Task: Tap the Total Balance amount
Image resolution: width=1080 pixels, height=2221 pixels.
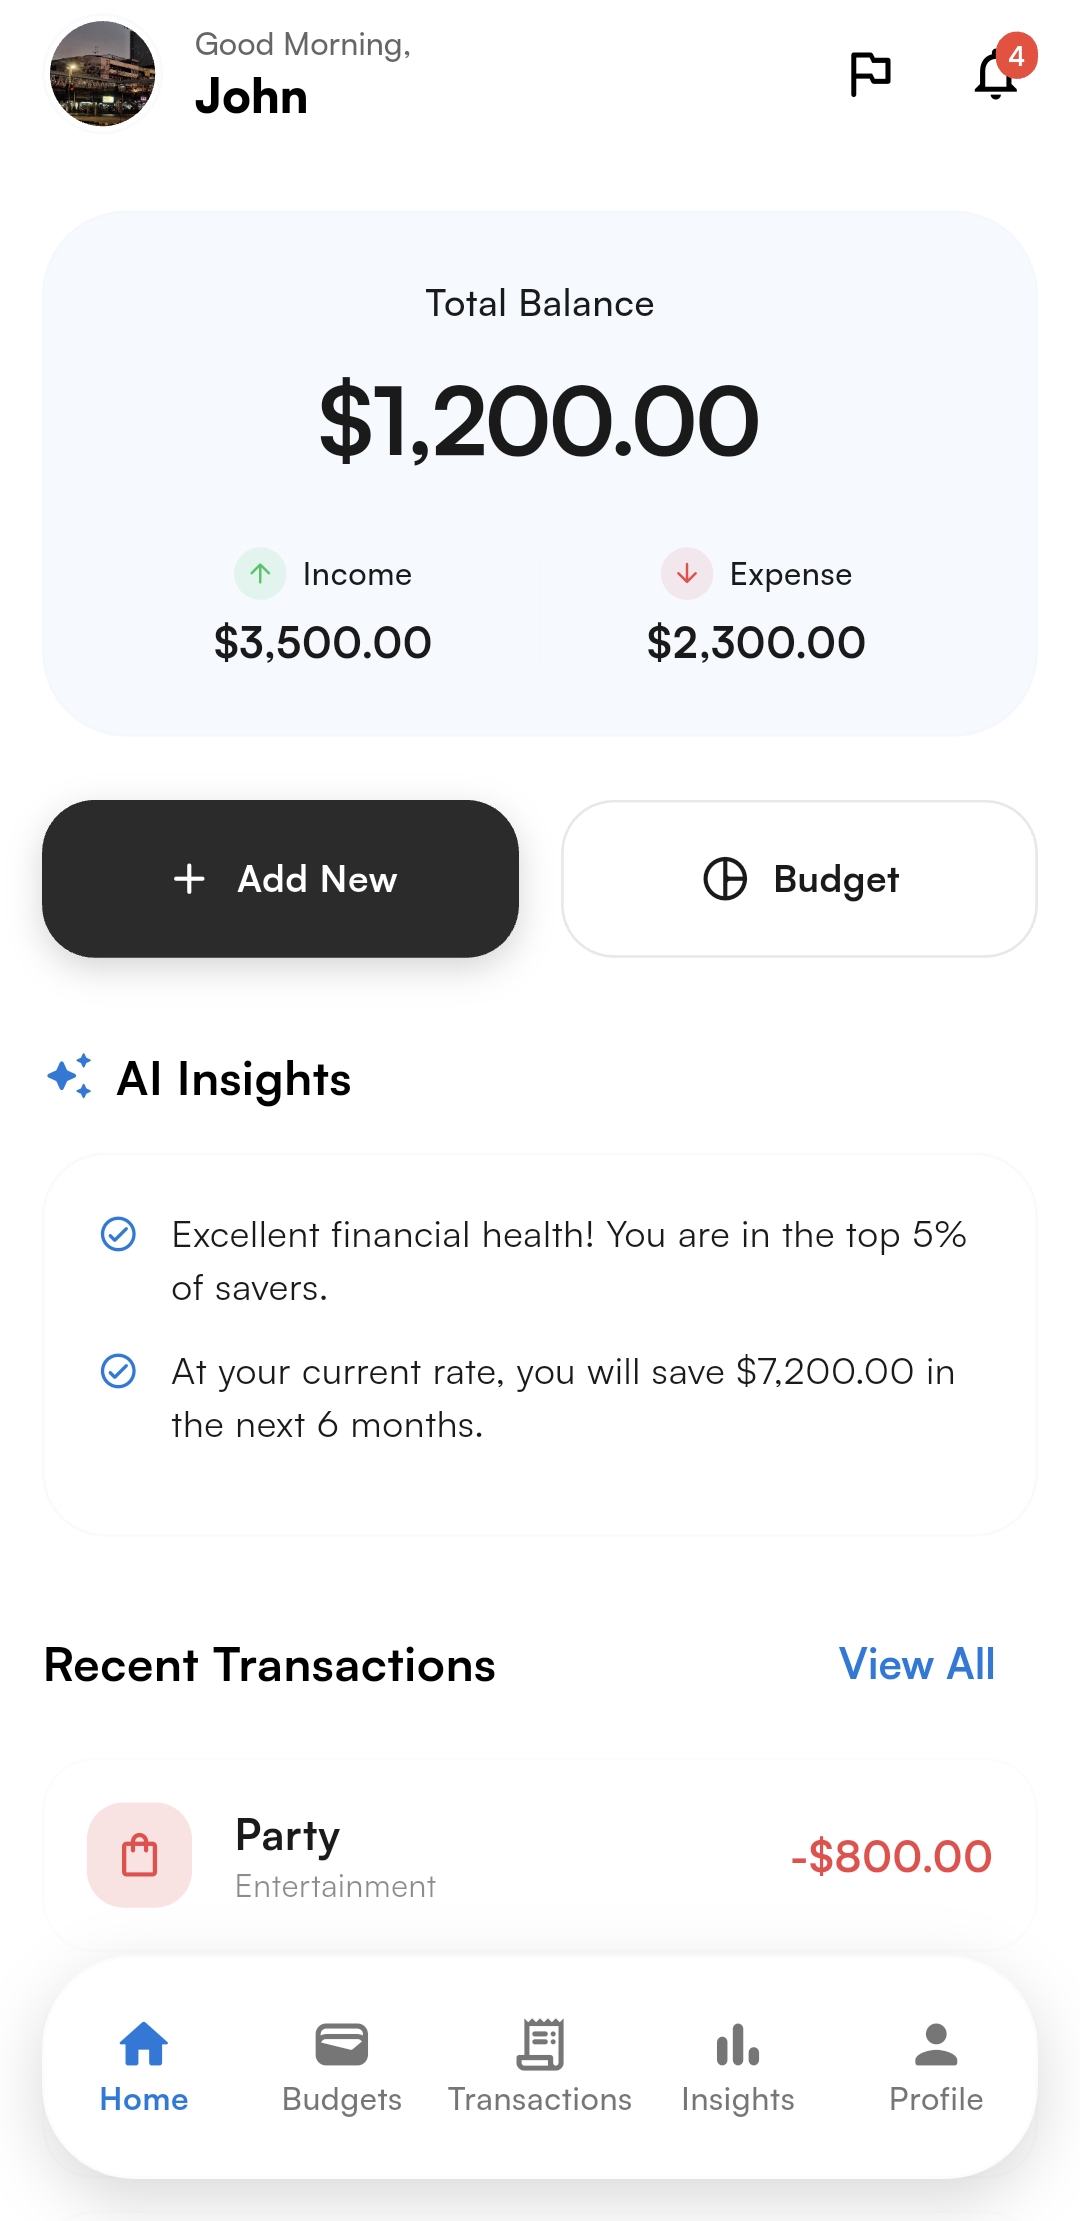Action: click(540, 421)
